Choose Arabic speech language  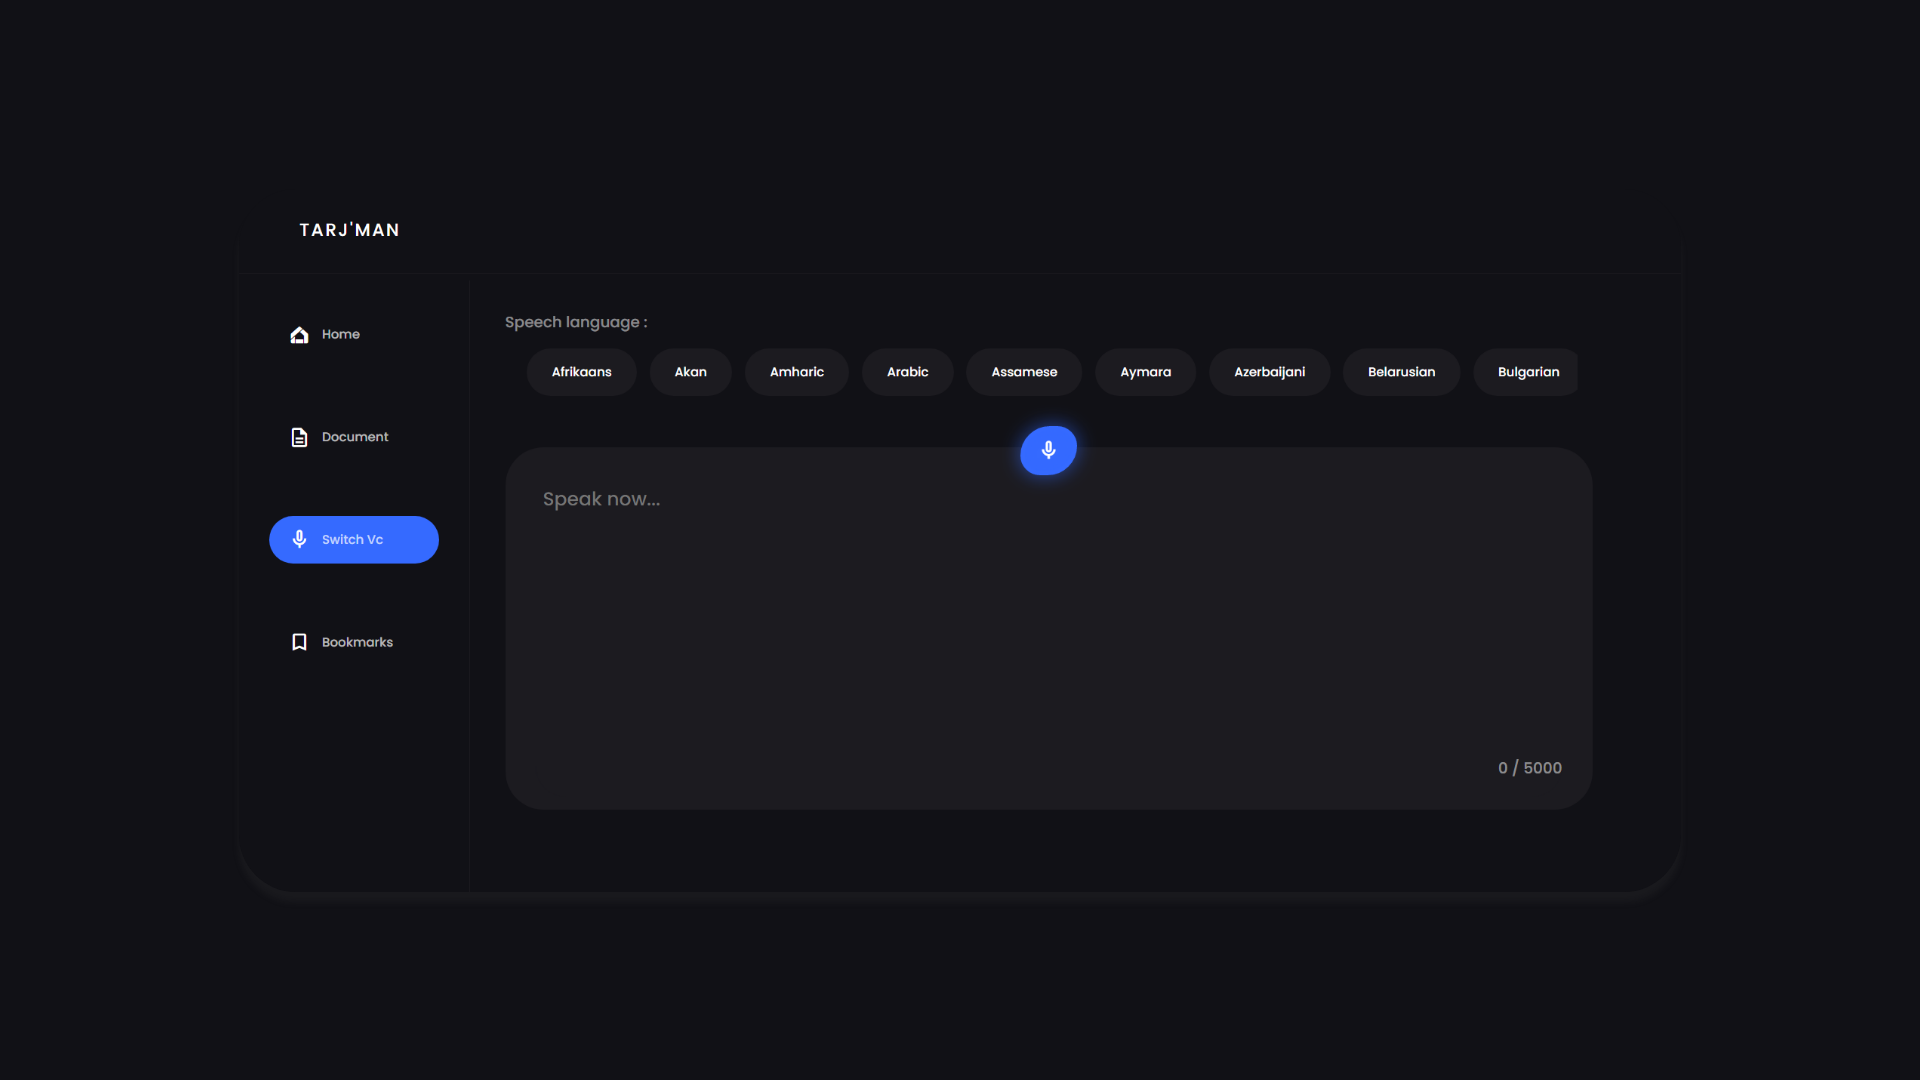[x=908, y=372]
